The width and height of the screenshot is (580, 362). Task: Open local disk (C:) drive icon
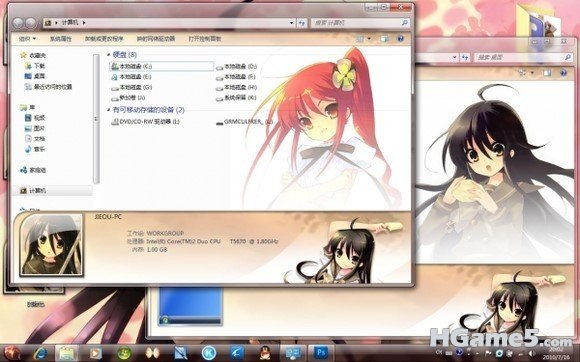point(115,67)
